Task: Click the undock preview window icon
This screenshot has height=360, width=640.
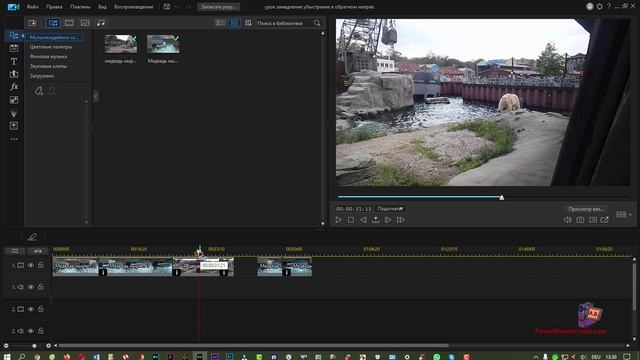Action: click(605, 220)
